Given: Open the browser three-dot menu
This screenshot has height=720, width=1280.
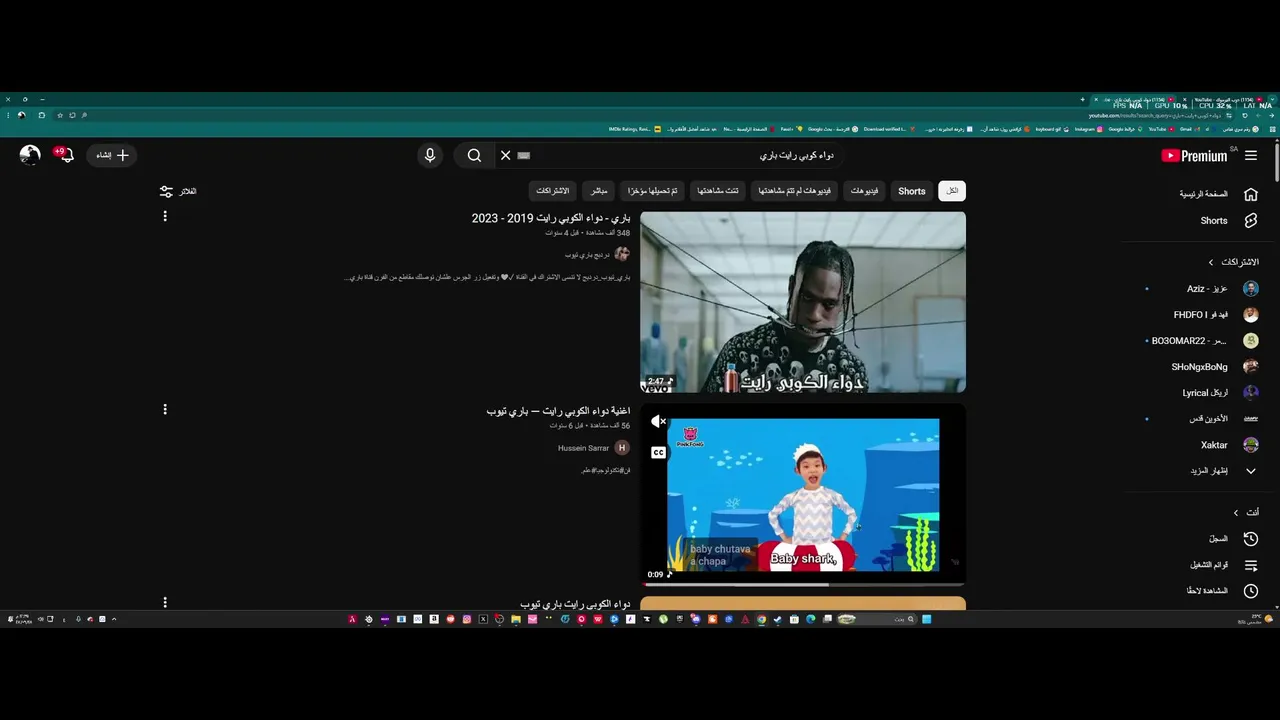Looking at the screenshot, I should tap(8, 115).
